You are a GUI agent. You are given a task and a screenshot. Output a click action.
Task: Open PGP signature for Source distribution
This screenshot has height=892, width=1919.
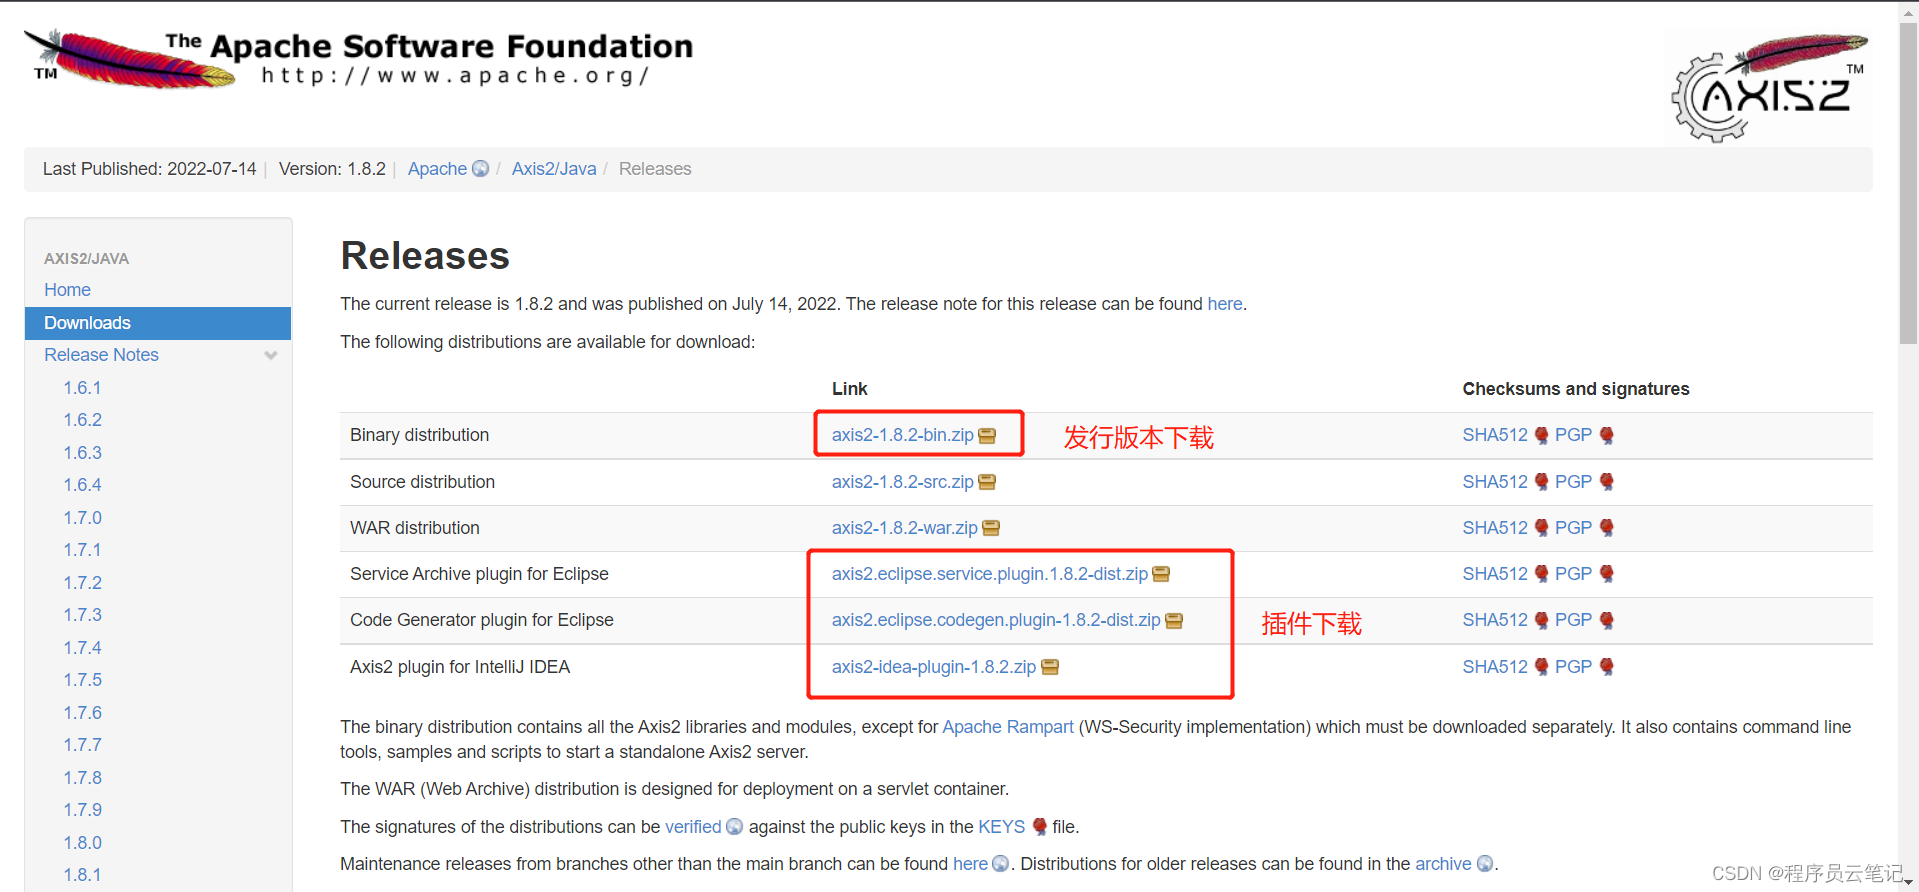pos(1573,482)
